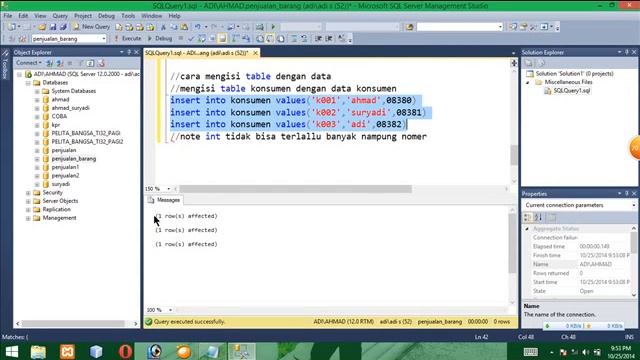Expand the Security folder node
The height and width of the screenshot is (360, 640).
pyautogui.click(x=28, y=193)
